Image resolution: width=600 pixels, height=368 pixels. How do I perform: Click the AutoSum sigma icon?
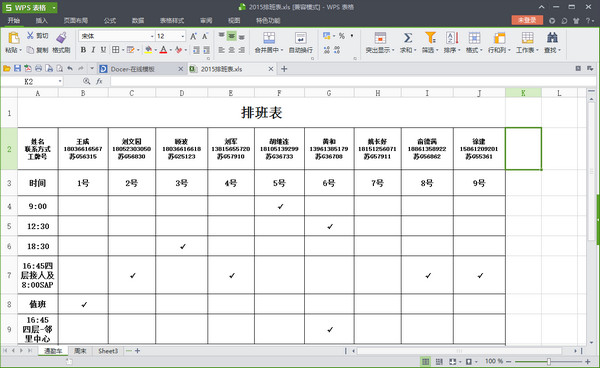(408, 37)
